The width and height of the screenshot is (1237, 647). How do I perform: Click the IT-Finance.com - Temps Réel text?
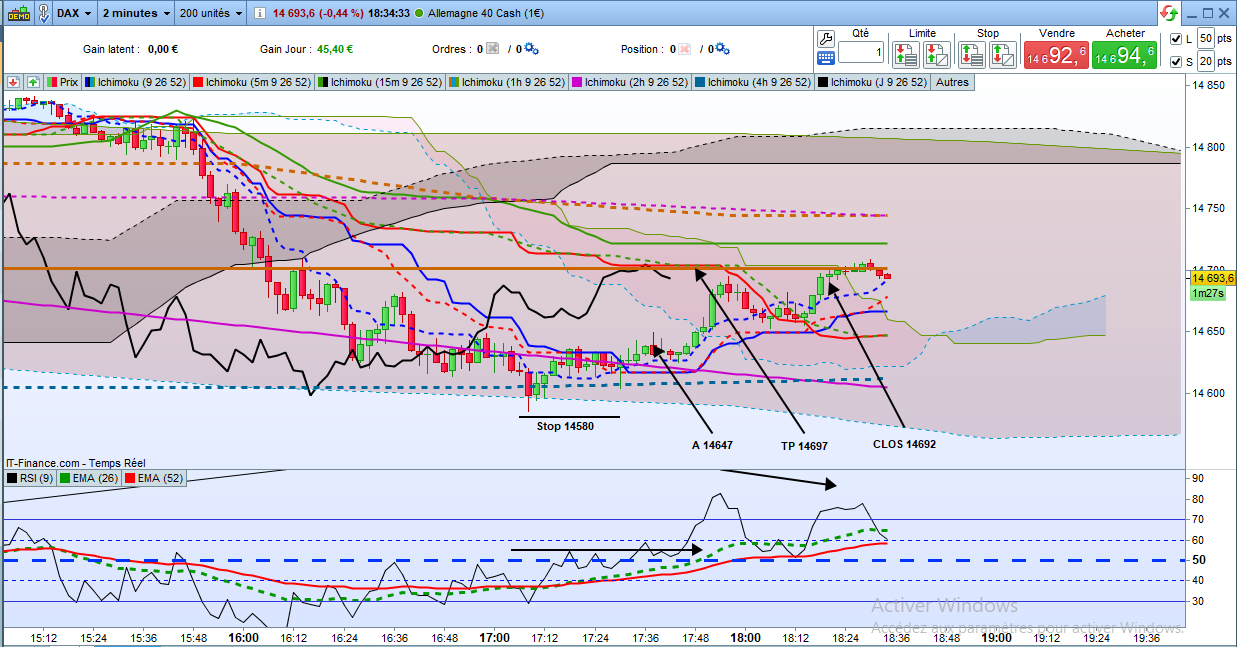pyautogui.click(x=75, y=463)
